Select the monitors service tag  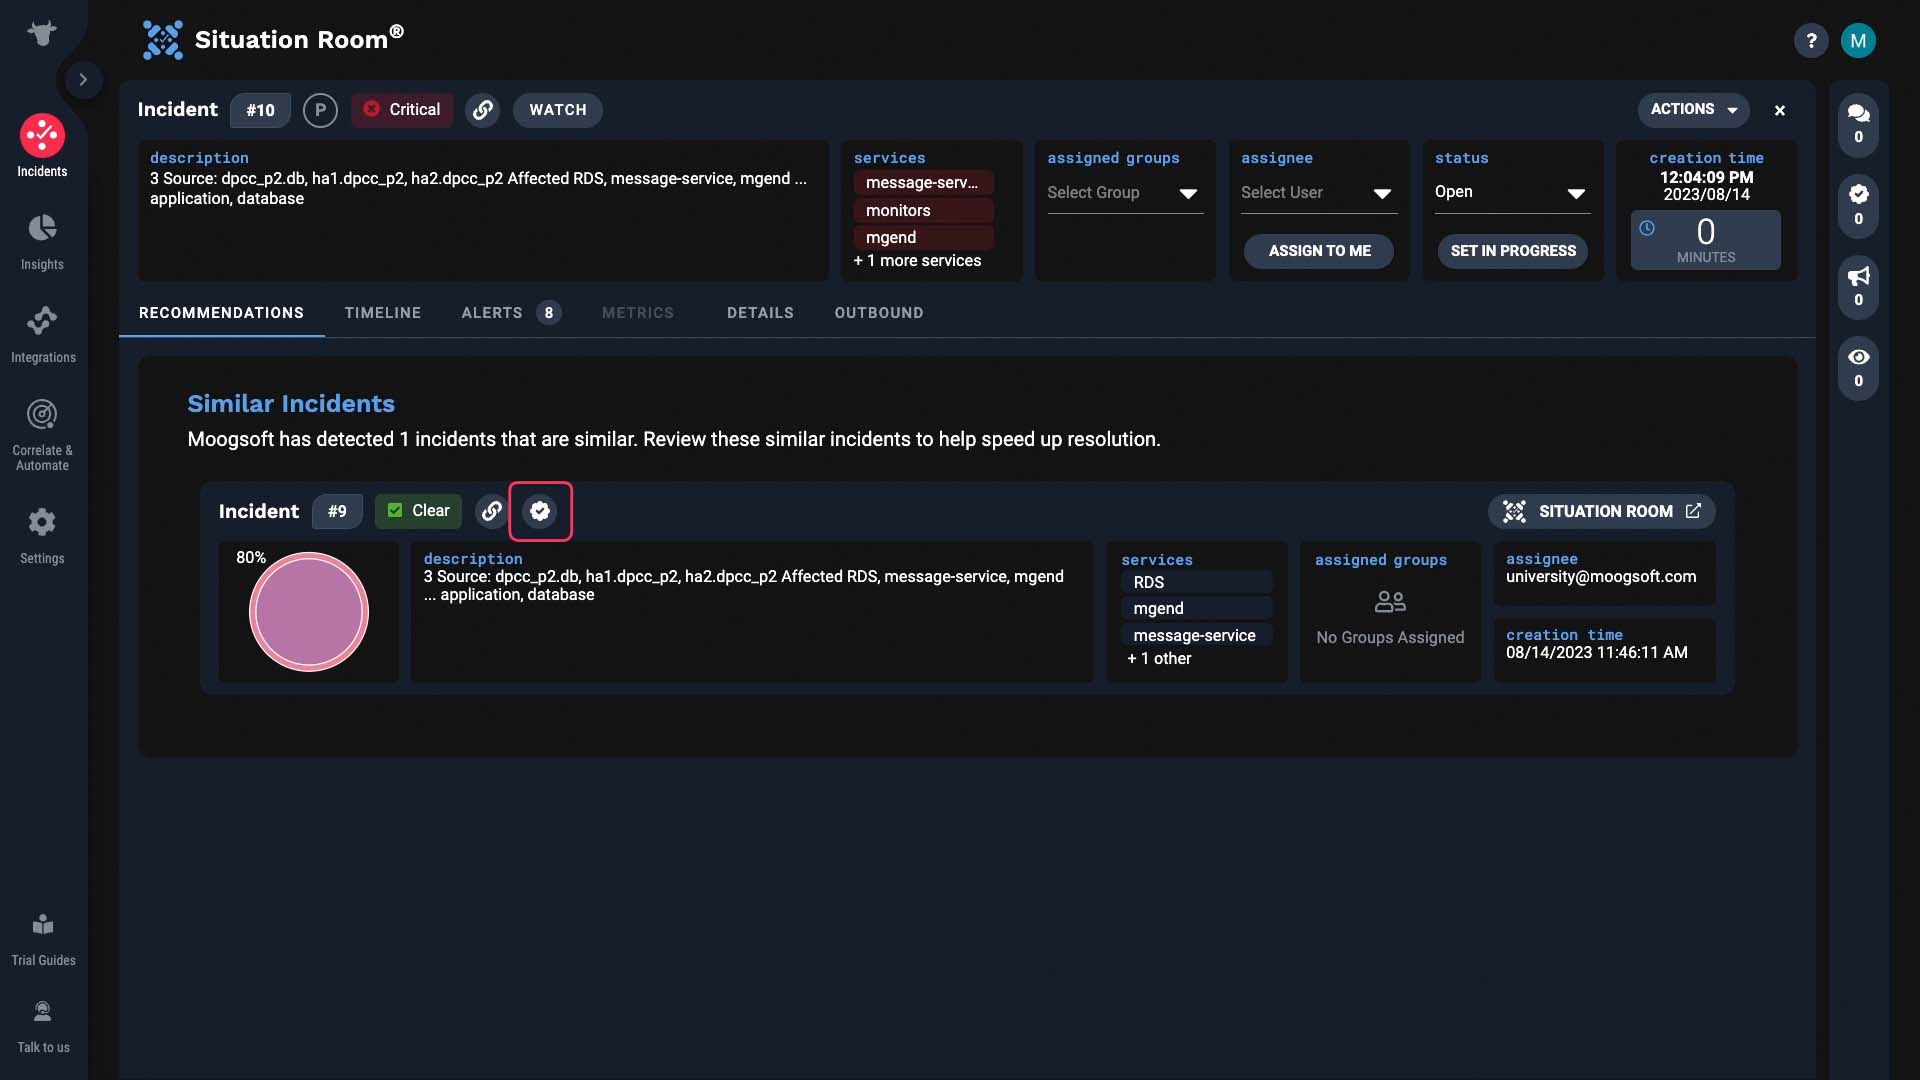click(x=923, y=210)
